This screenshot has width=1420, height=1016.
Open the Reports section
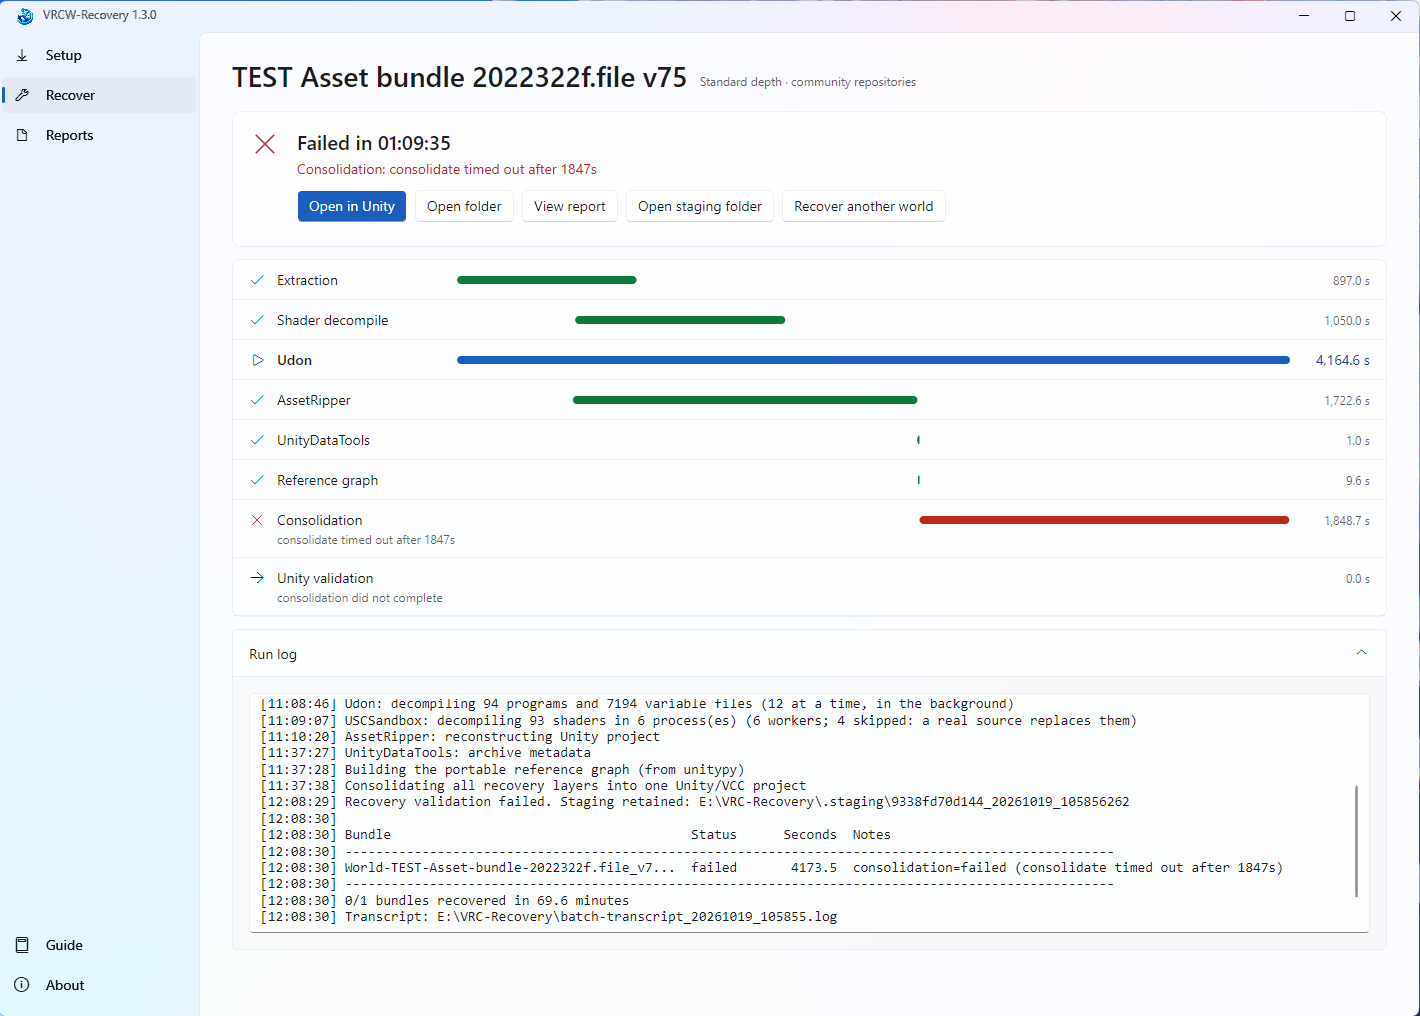[x=99, y=135]
